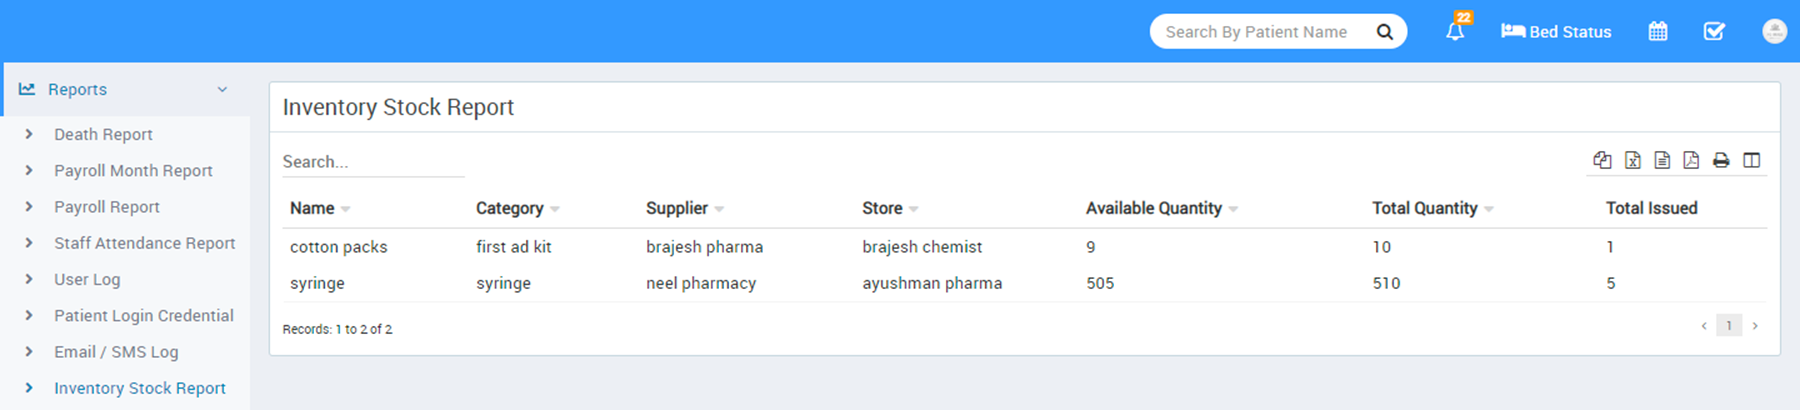
Task: Click the user profile avatar
Action: (1774, 32)
